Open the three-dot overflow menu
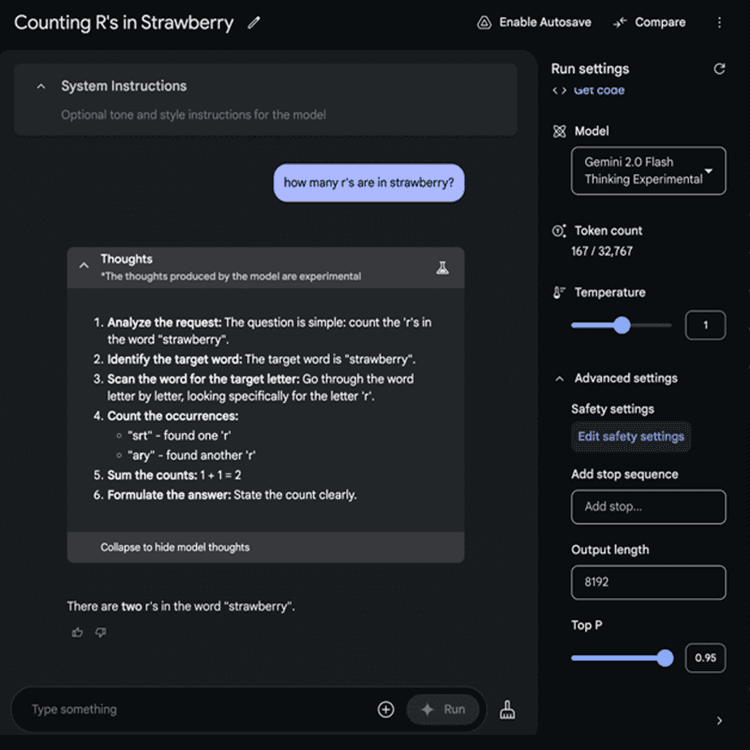 719,22
